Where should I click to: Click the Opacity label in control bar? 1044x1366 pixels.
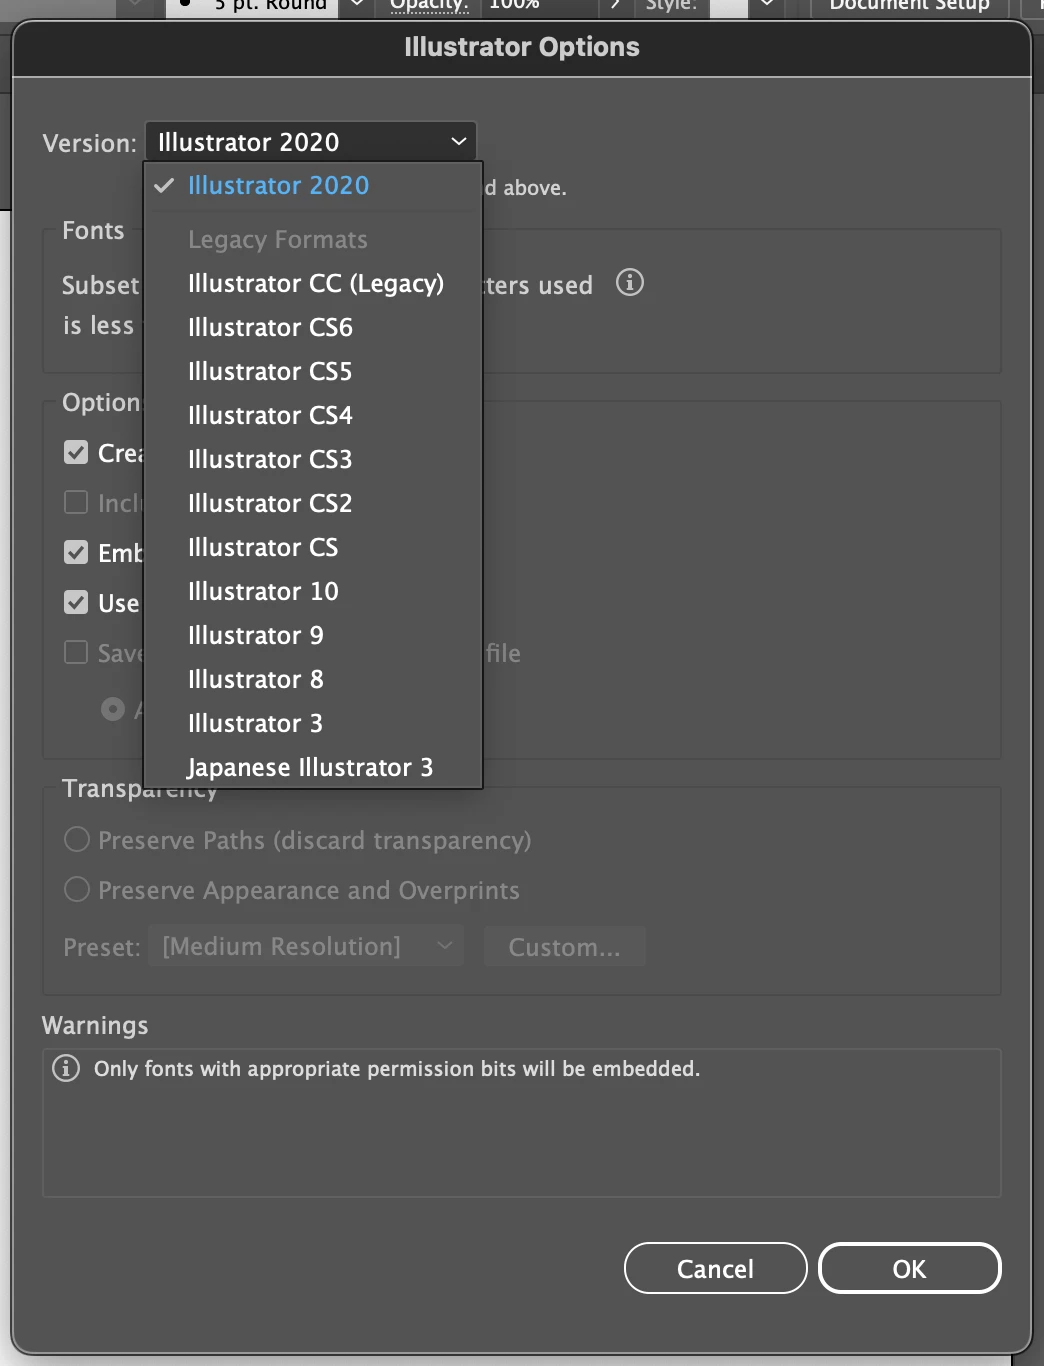point(429,6)
